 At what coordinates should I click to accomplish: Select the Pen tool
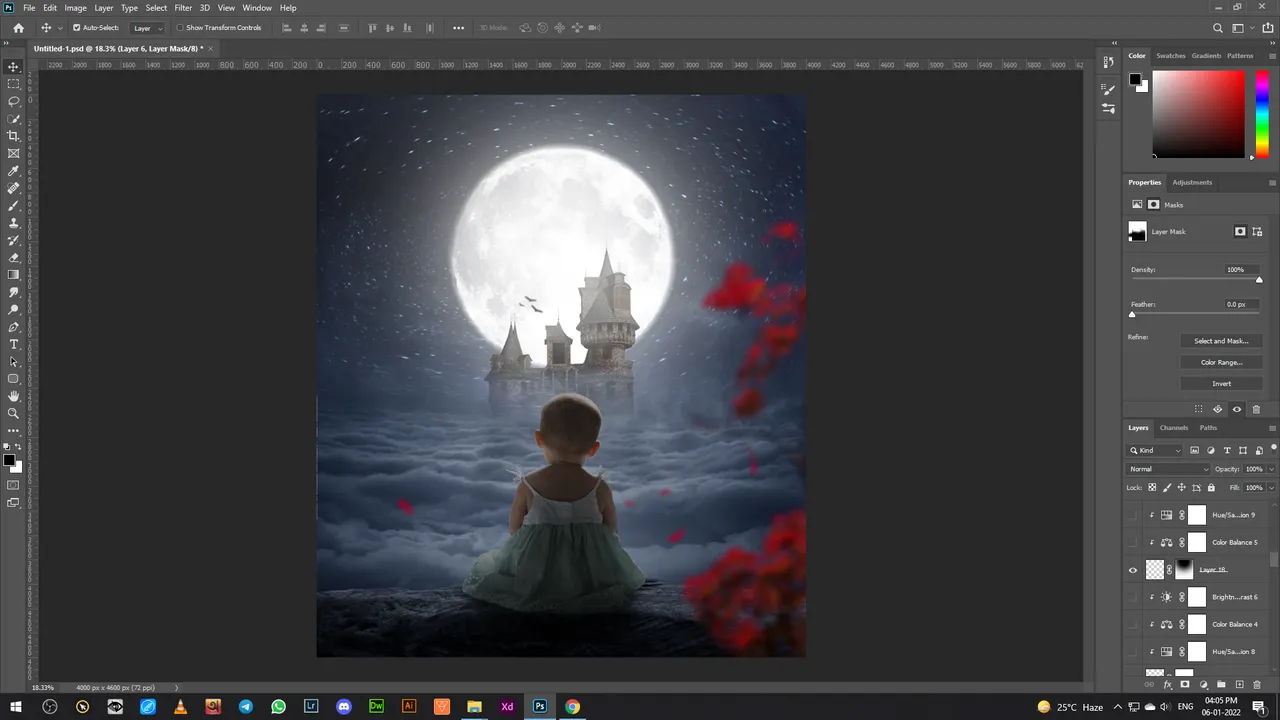coord(13,327)
